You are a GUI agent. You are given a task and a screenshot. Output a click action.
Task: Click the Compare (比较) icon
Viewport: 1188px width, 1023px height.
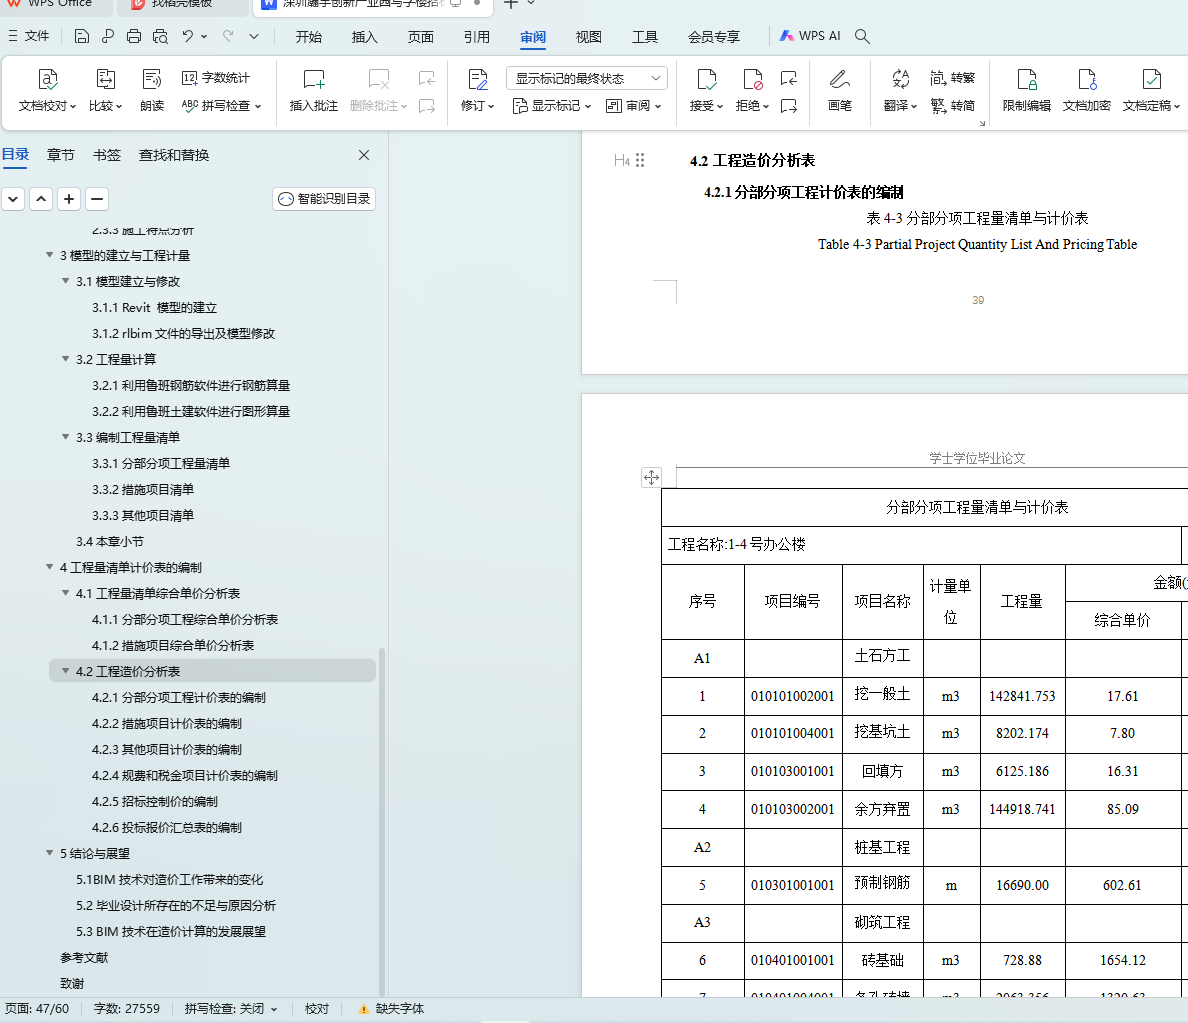[x=105, y=79]
